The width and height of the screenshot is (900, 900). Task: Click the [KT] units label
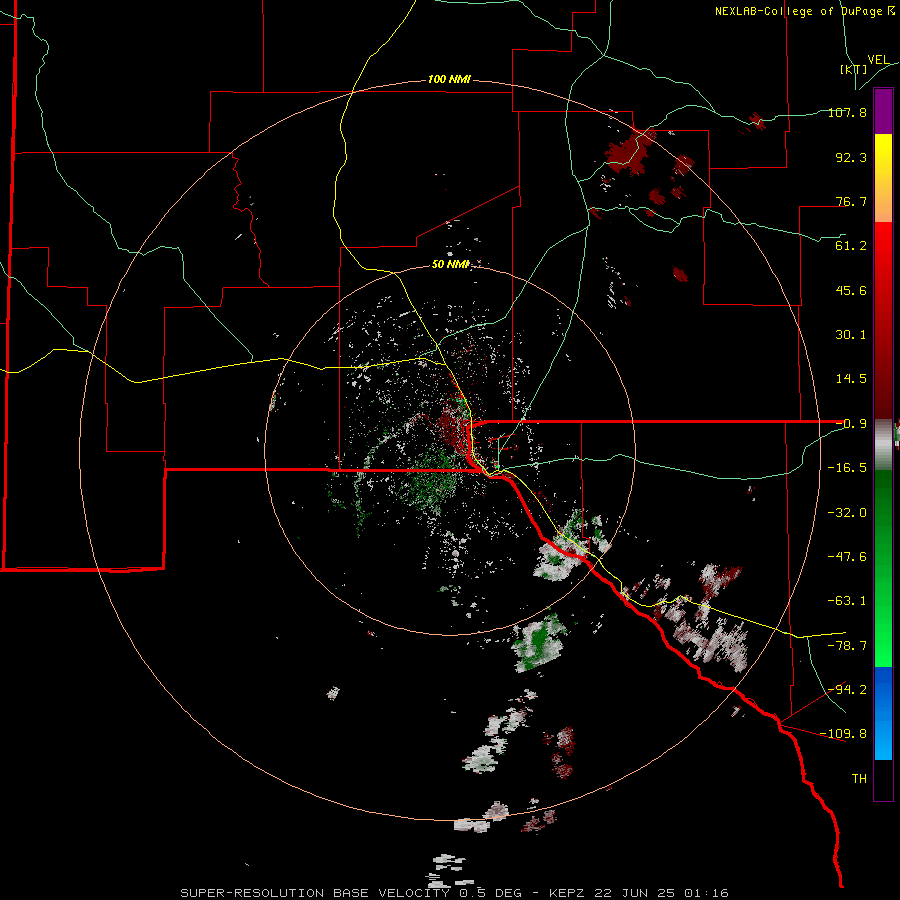point(854,69)
